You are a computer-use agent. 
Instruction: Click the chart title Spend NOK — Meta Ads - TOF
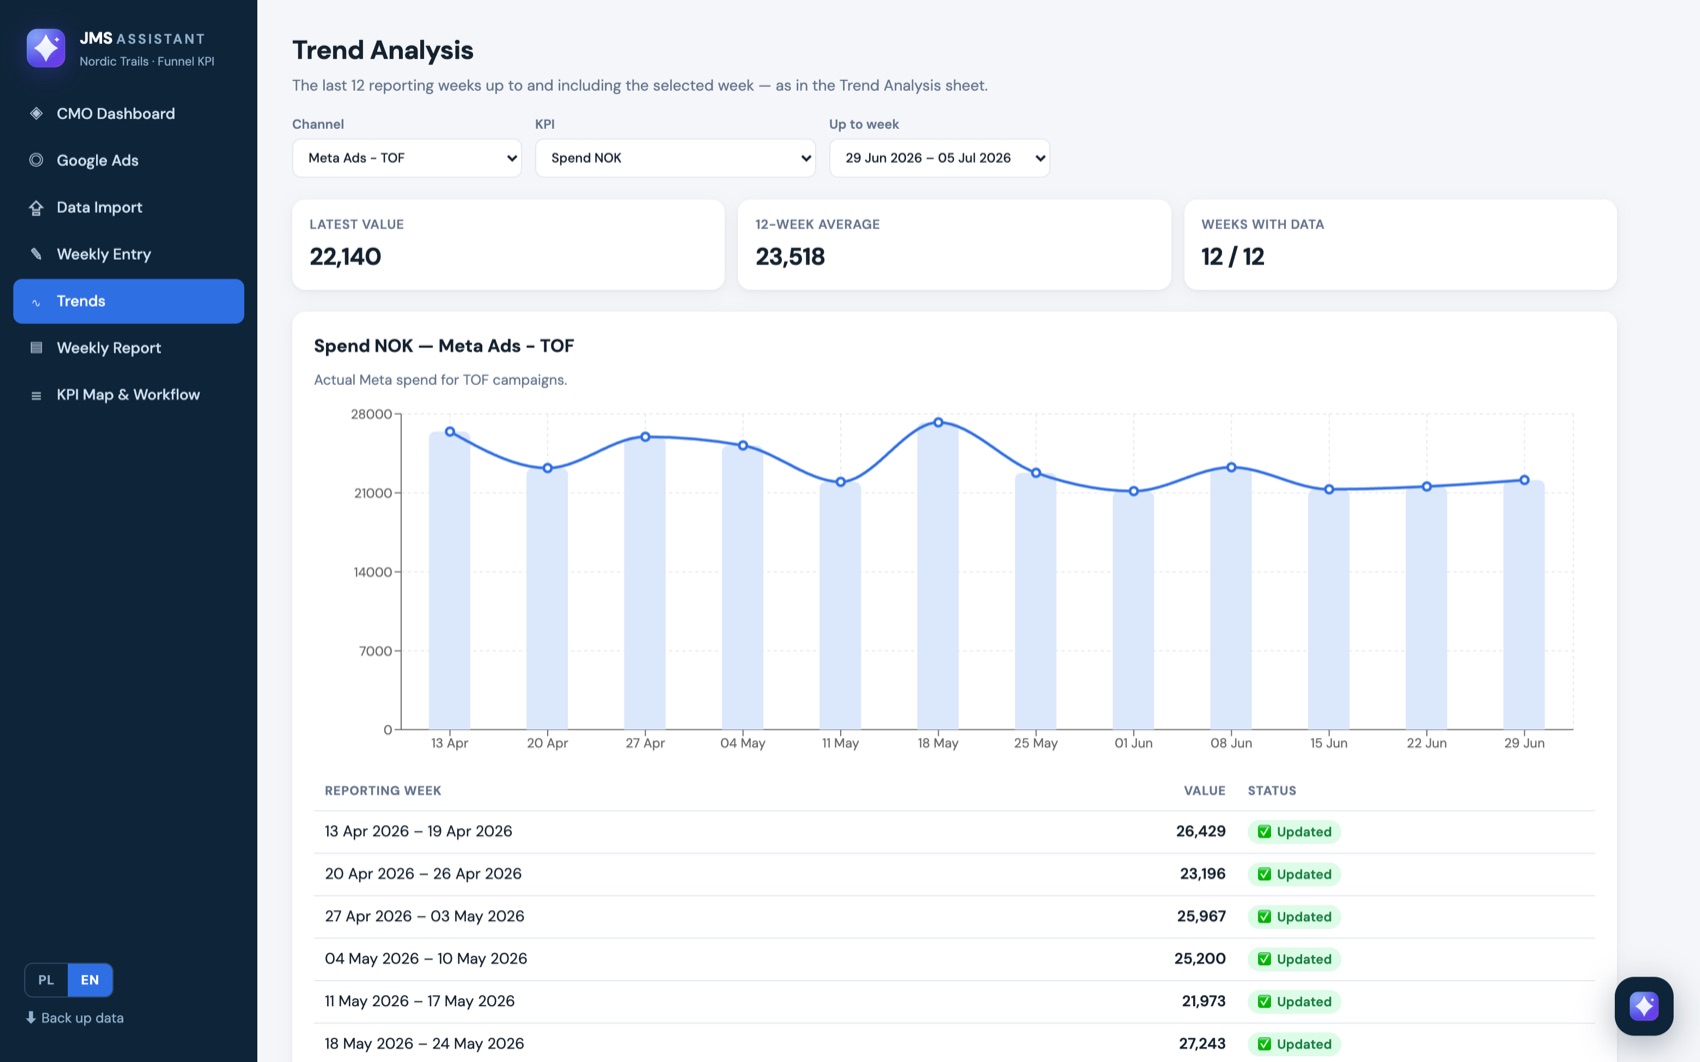point(444,346)
